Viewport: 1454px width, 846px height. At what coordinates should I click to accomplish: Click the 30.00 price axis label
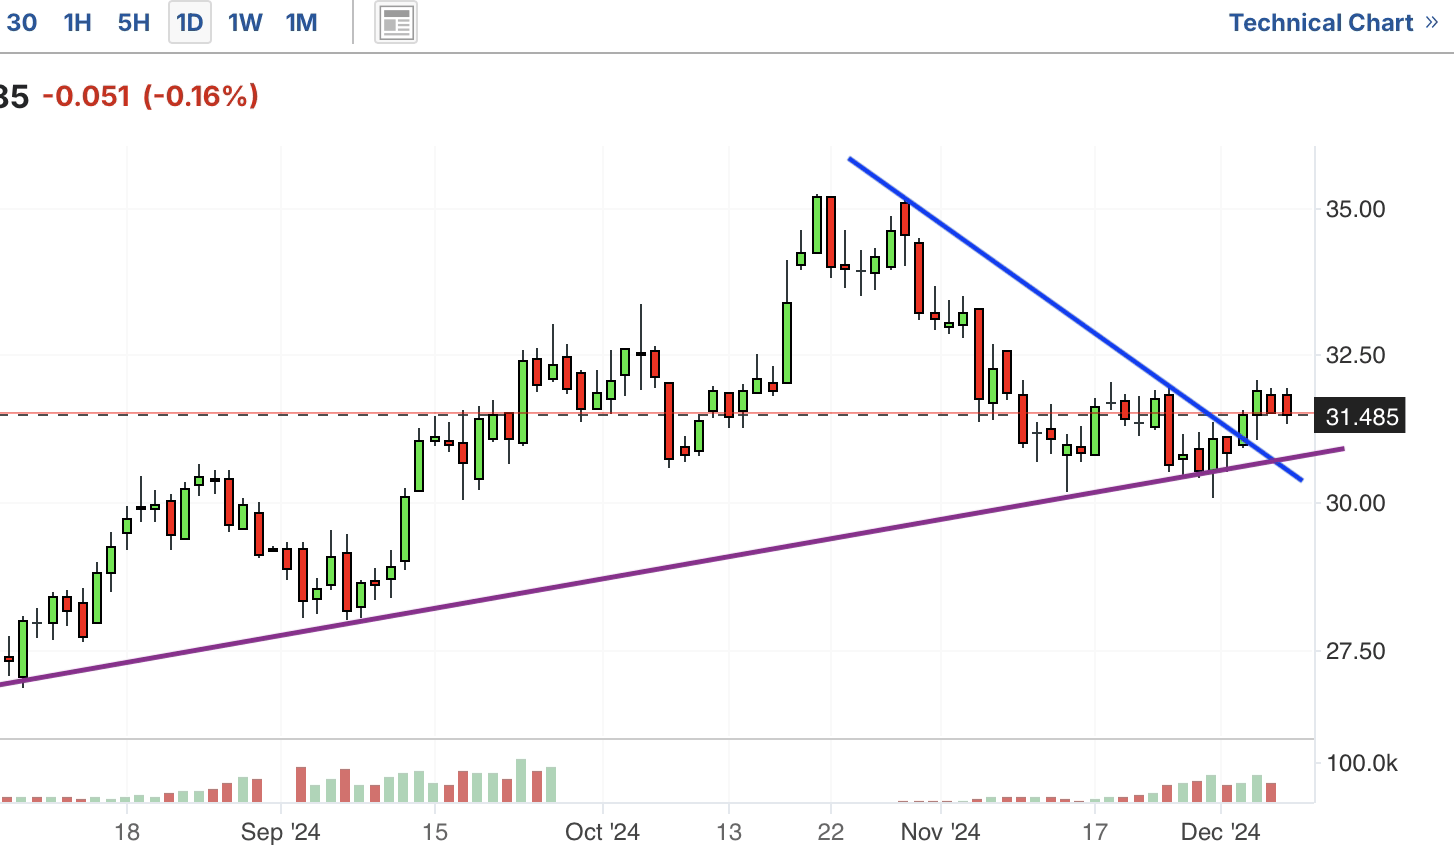(1355, 502)
